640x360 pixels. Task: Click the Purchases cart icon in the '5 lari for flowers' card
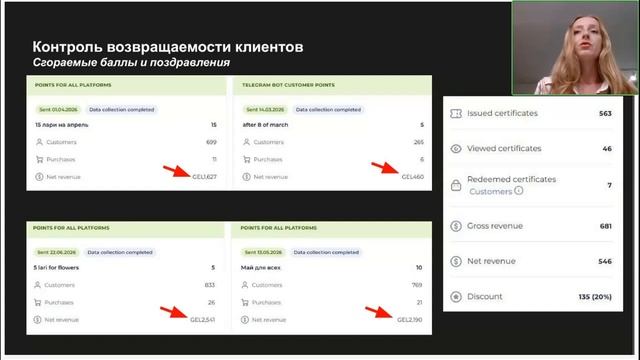[x=38, y=302]
